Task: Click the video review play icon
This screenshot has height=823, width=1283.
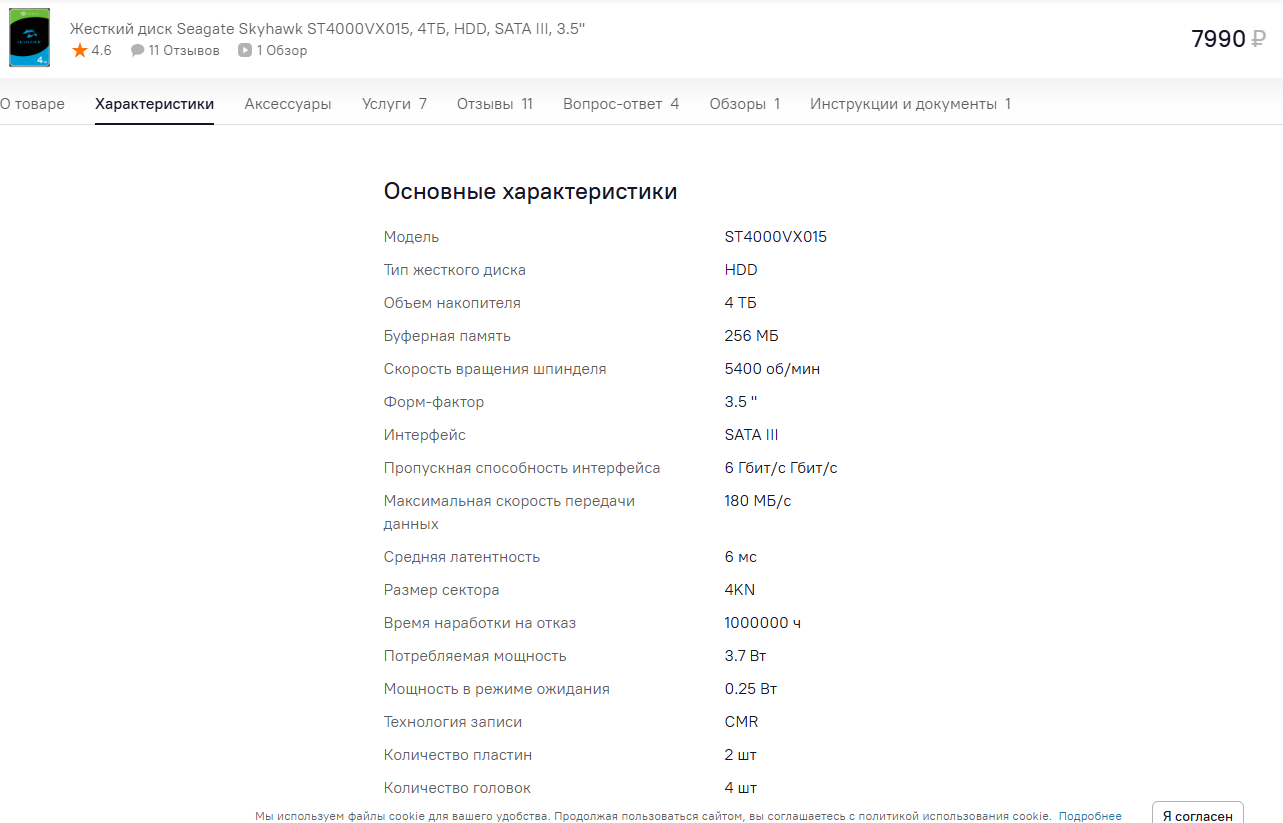Action: tap(245, 50)
